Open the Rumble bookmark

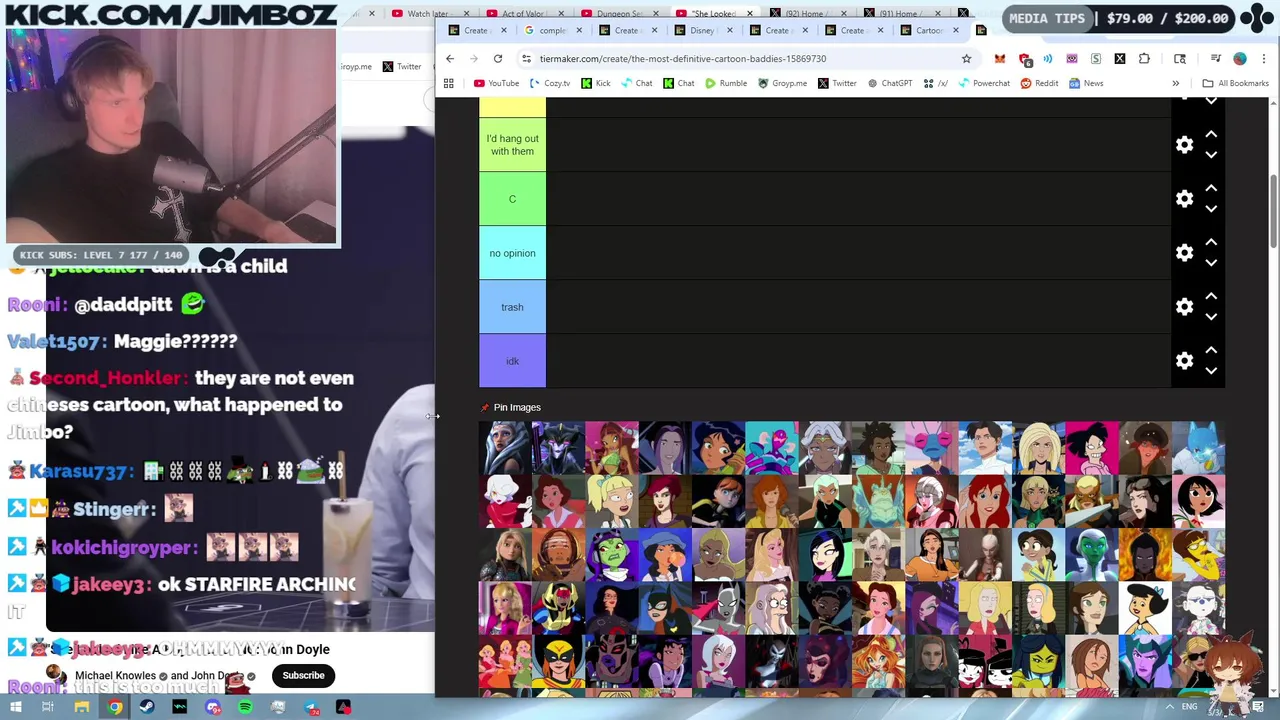pos(725,83)
